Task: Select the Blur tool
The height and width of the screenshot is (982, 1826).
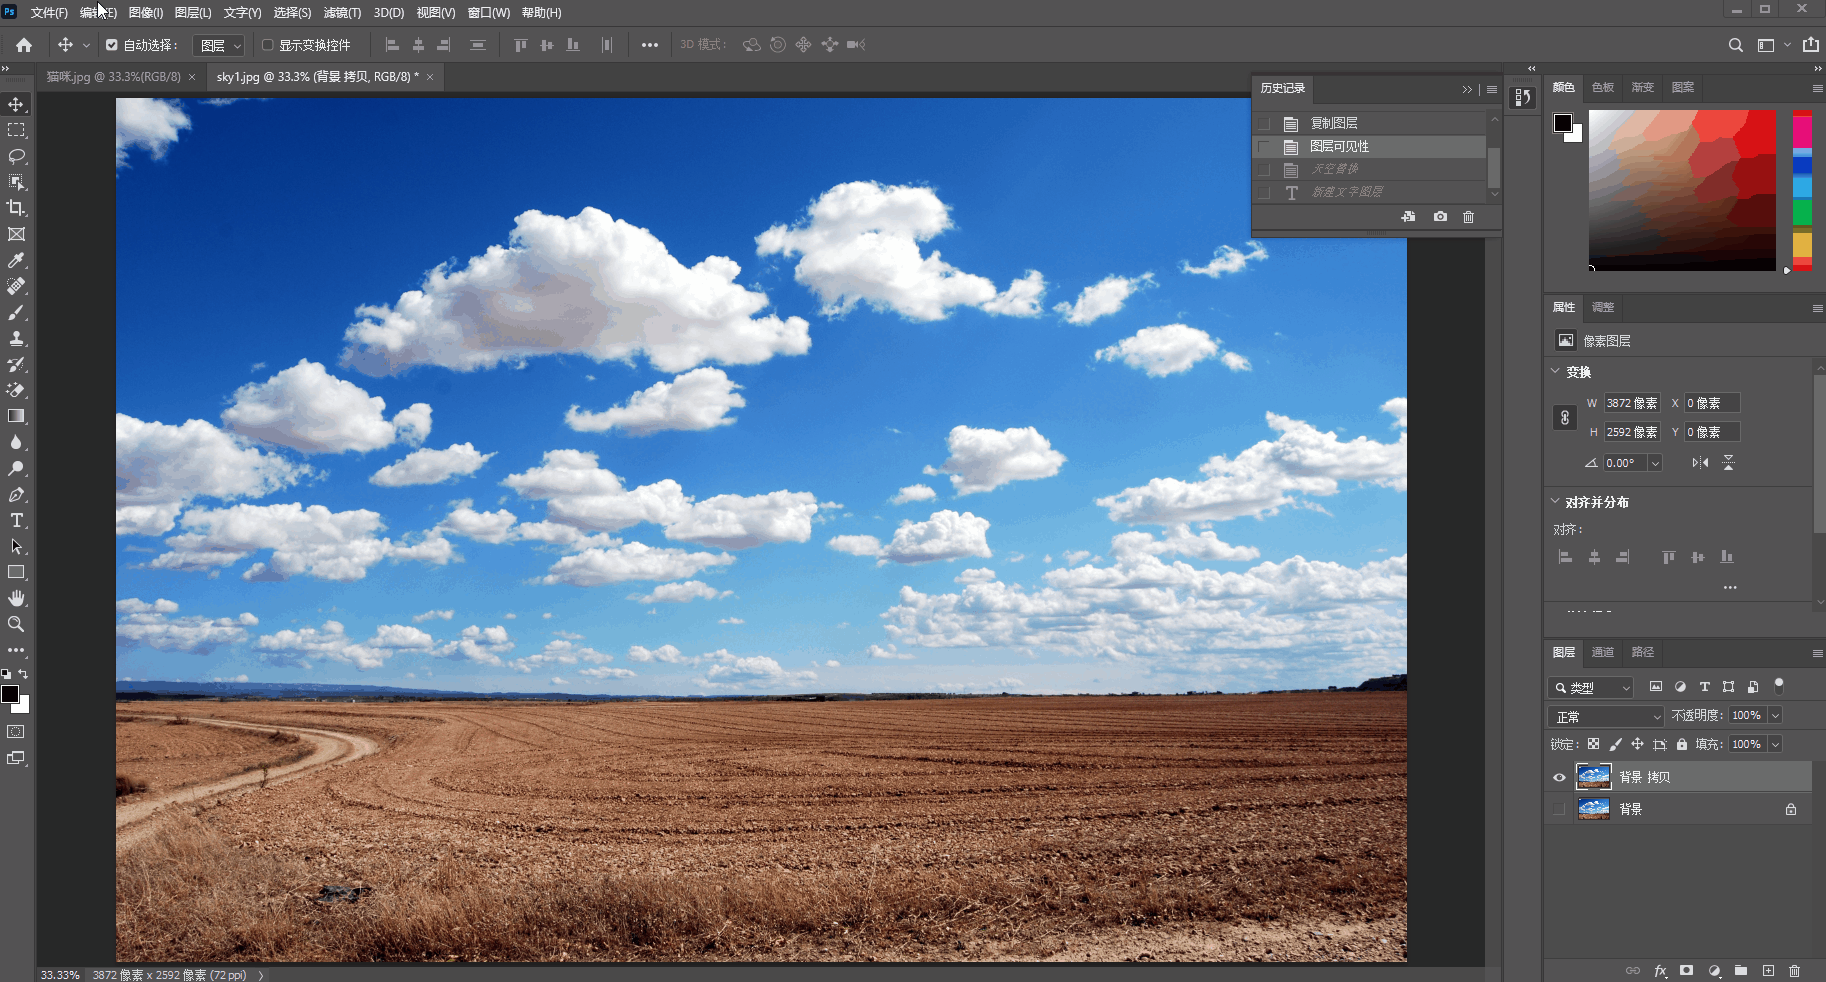Action: pos(16,442)
